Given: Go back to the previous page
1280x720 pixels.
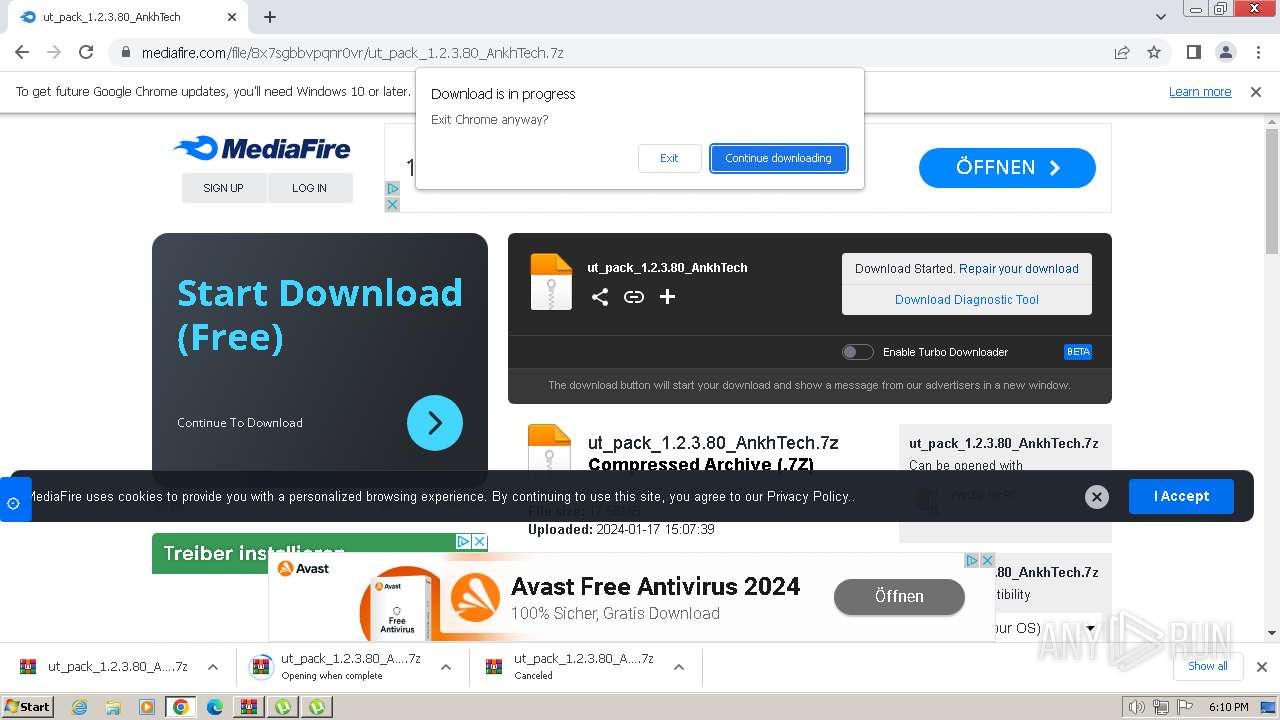Looking at the screenshot, I should [22, 52].
